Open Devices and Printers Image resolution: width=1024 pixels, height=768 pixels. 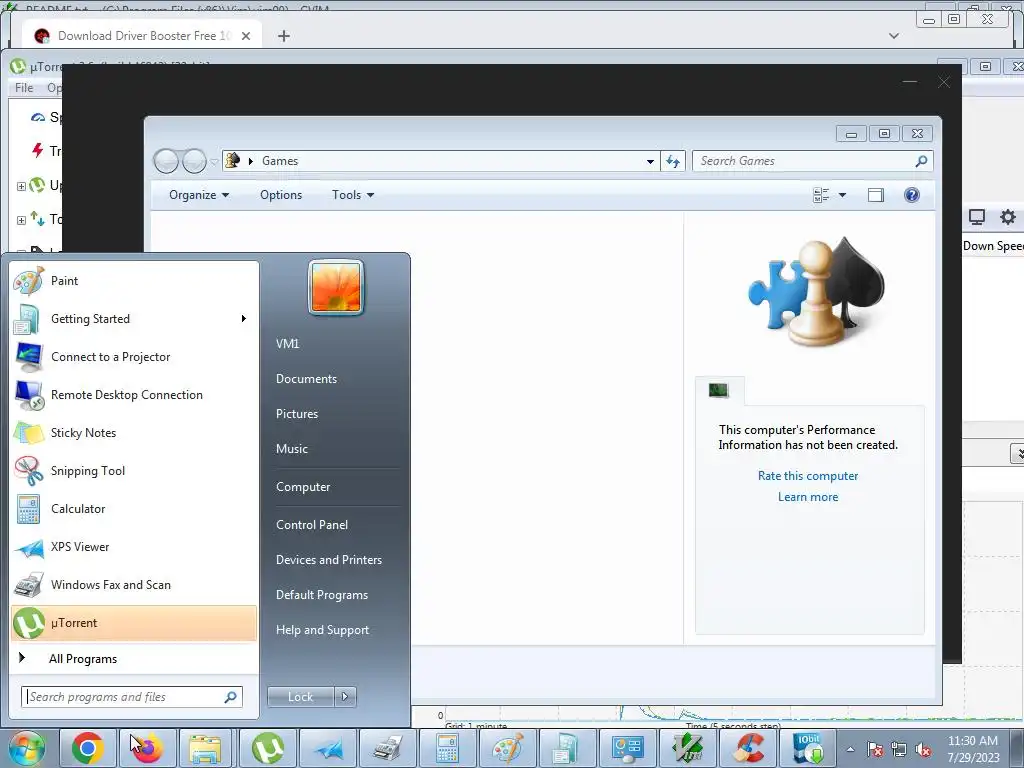point(328,560)
